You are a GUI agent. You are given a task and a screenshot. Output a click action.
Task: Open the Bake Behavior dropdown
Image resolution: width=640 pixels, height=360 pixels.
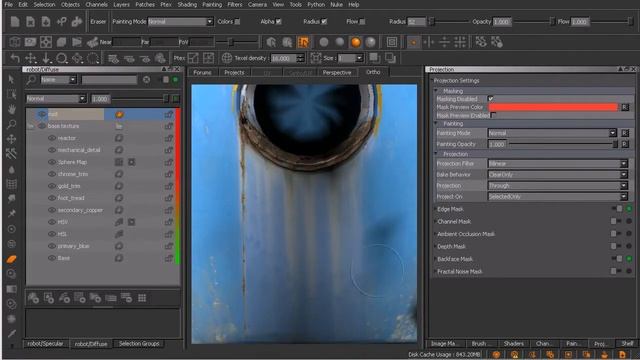point(558,175)
